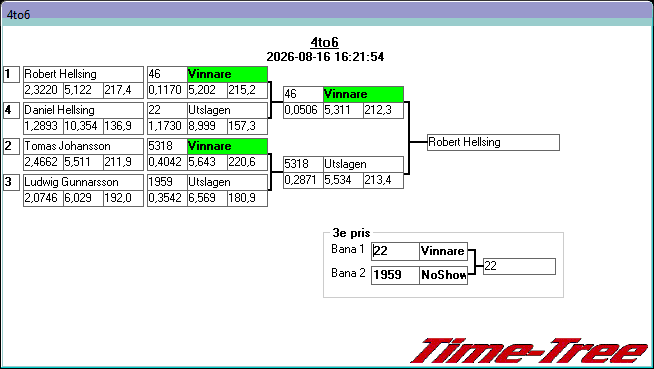654x369 pixels.
Task: Click the Bana 2 number field showing 1959
Action: (395, 275)
